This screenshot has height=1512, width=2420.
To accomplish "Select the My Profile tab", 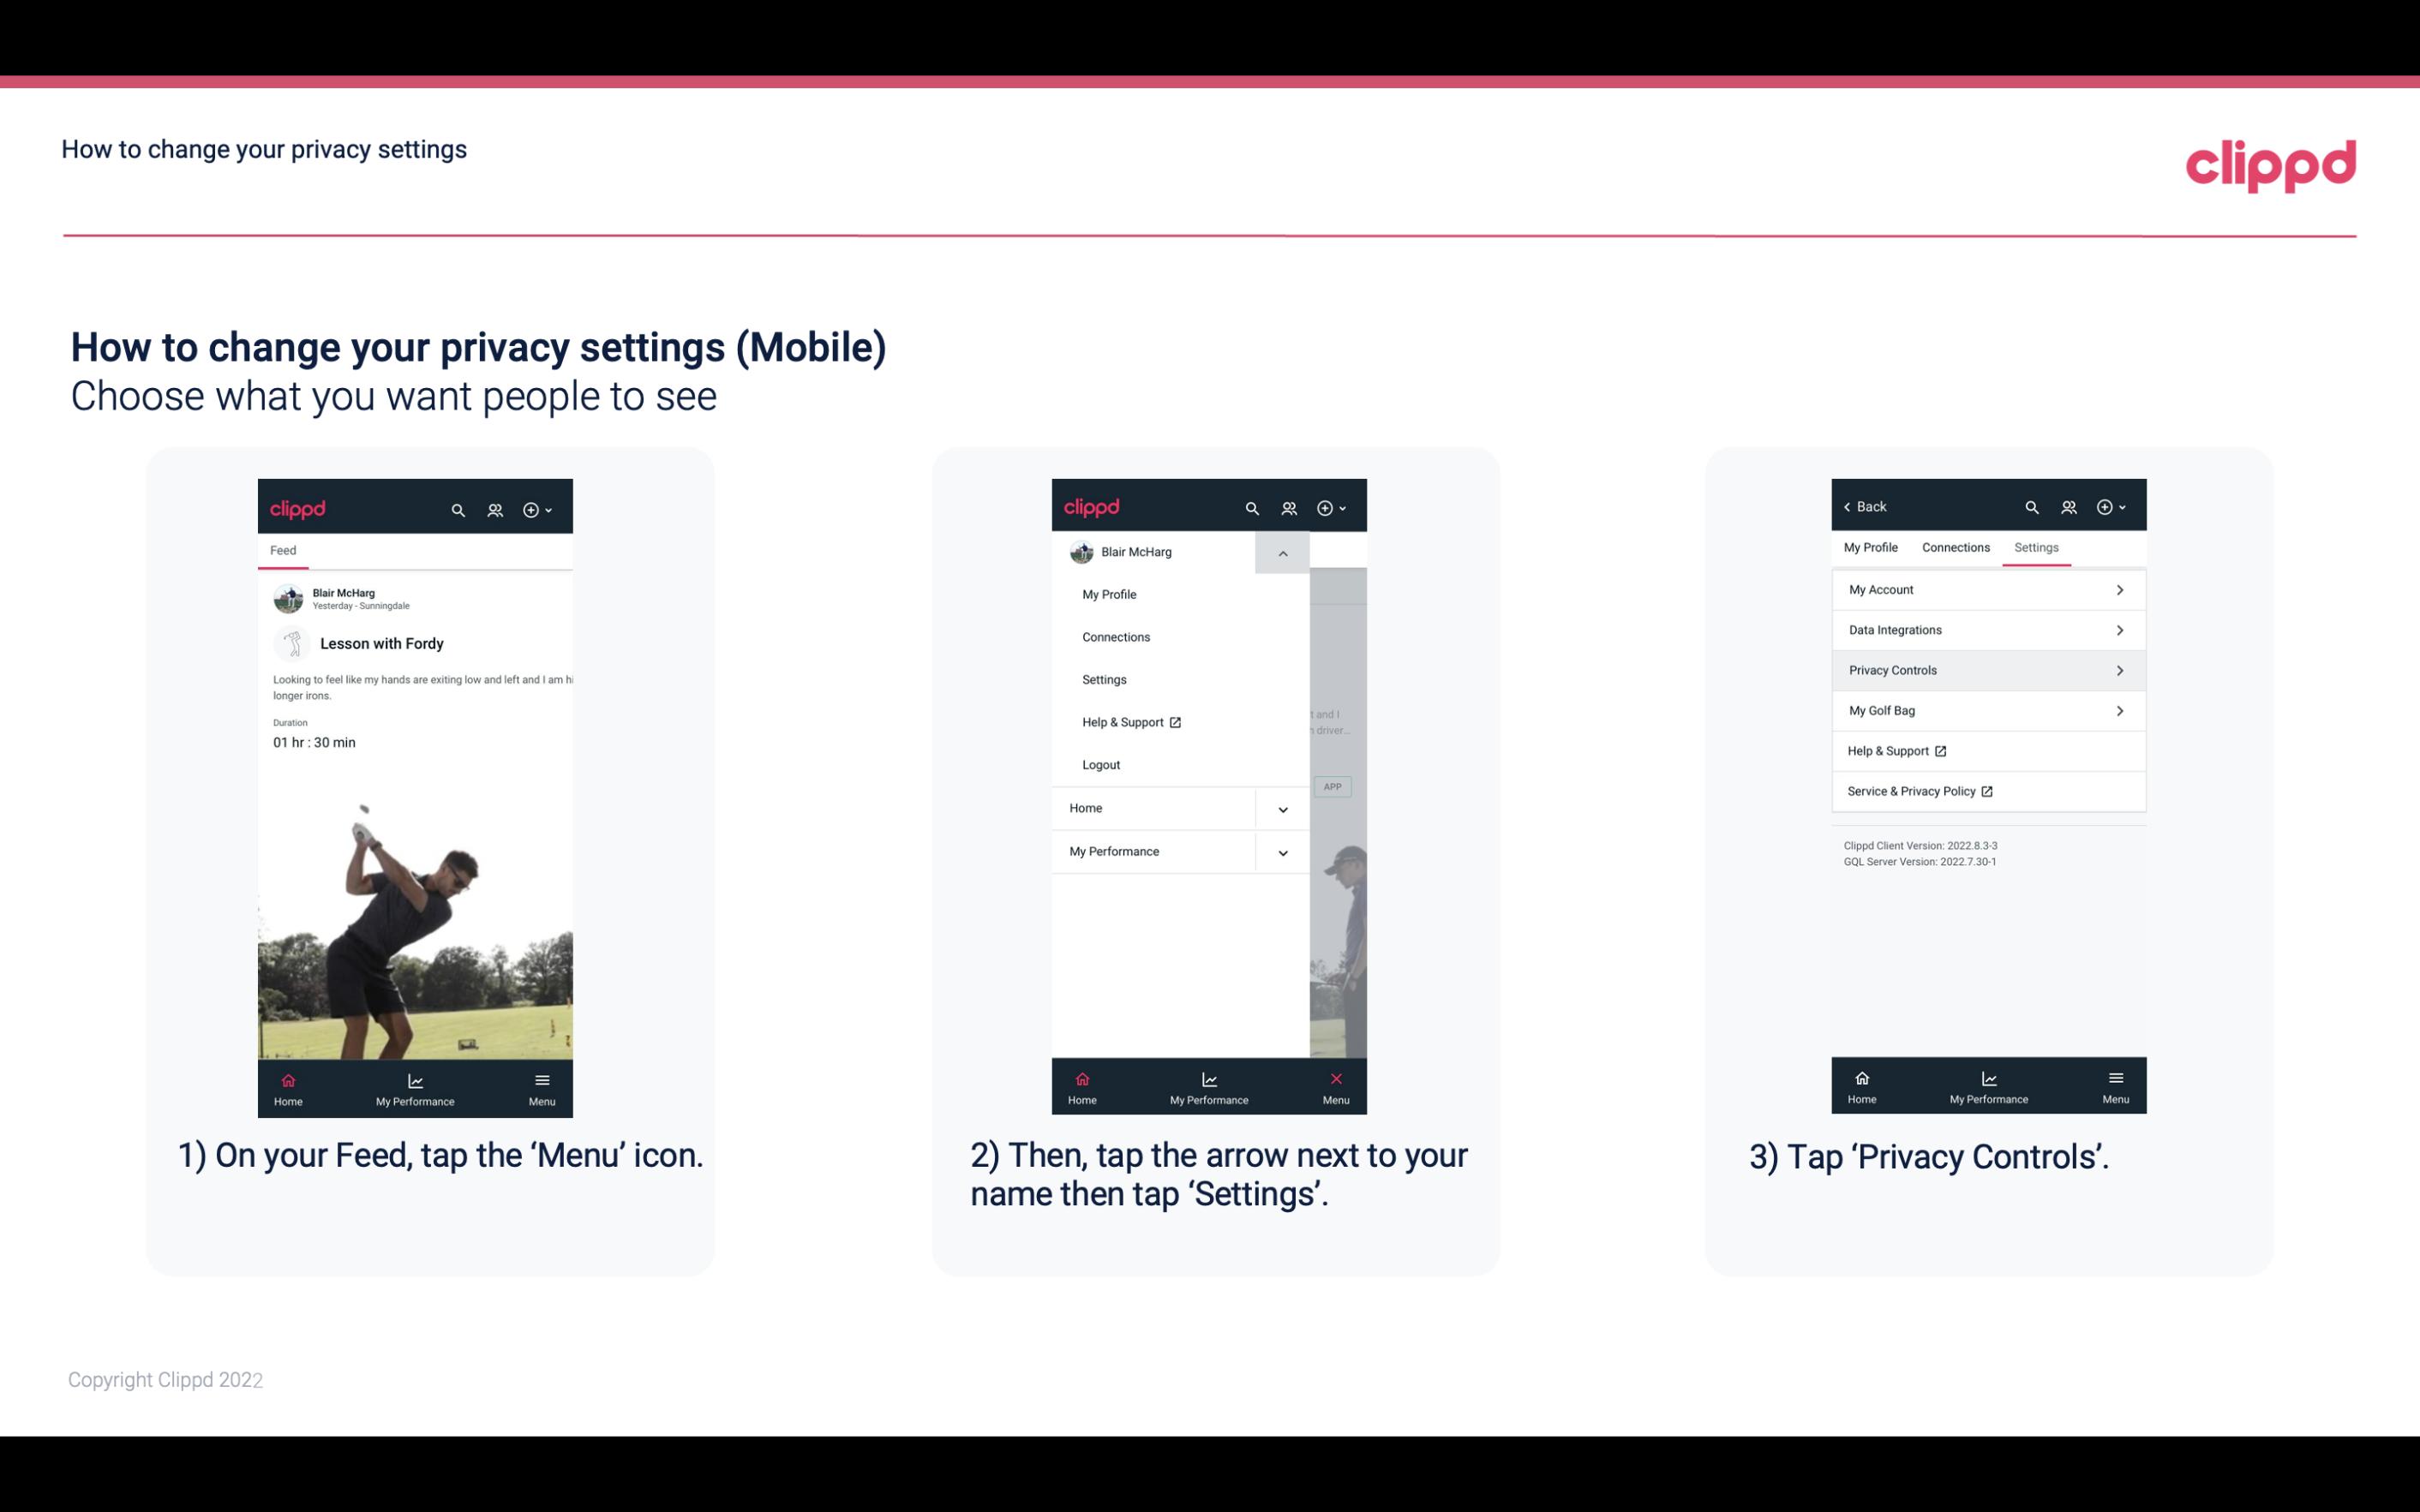I will pos(1872,547).
